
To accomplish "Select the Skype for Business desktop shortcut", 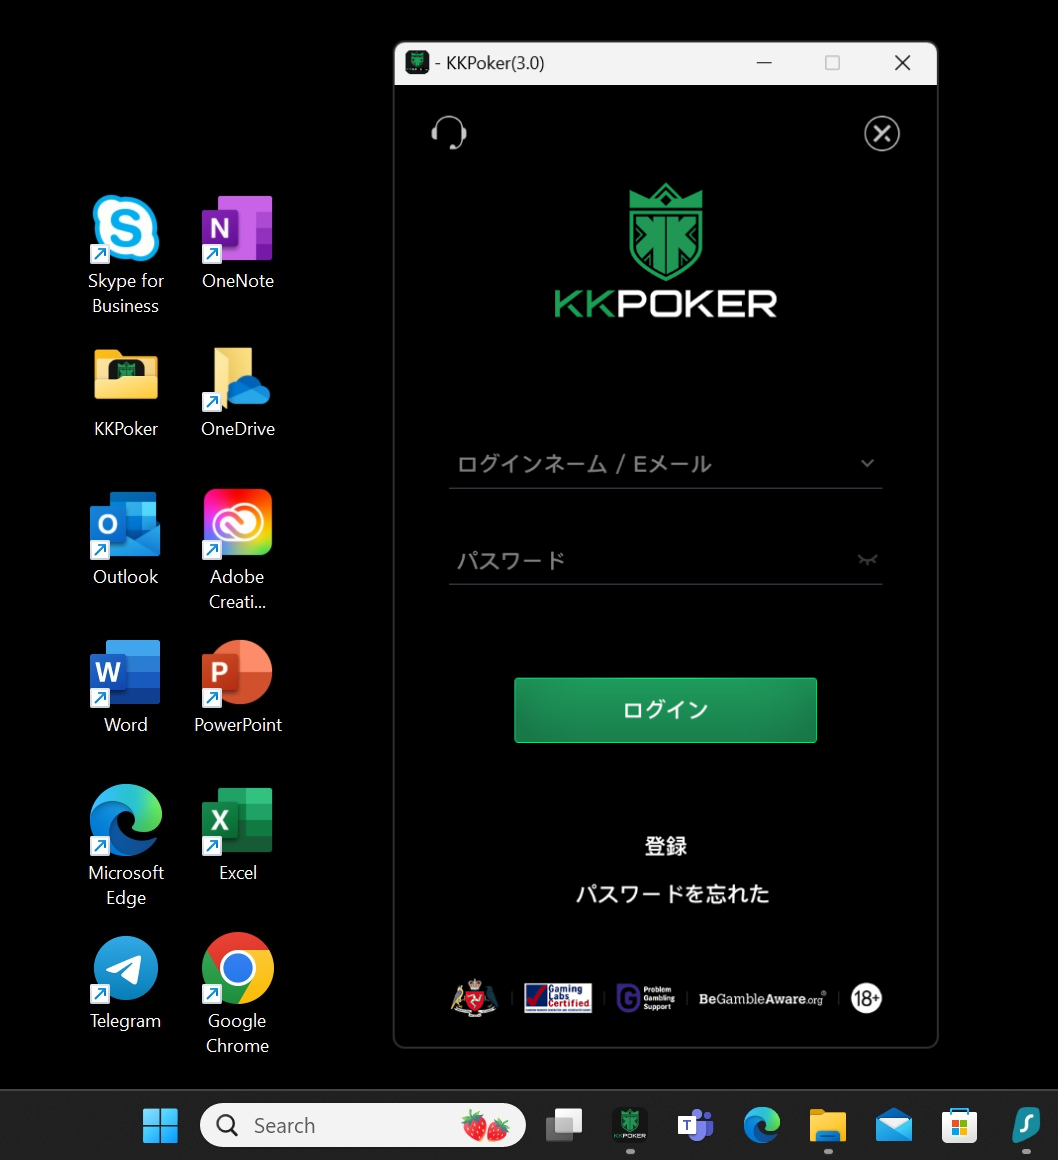I will click(x=126, y=255).
